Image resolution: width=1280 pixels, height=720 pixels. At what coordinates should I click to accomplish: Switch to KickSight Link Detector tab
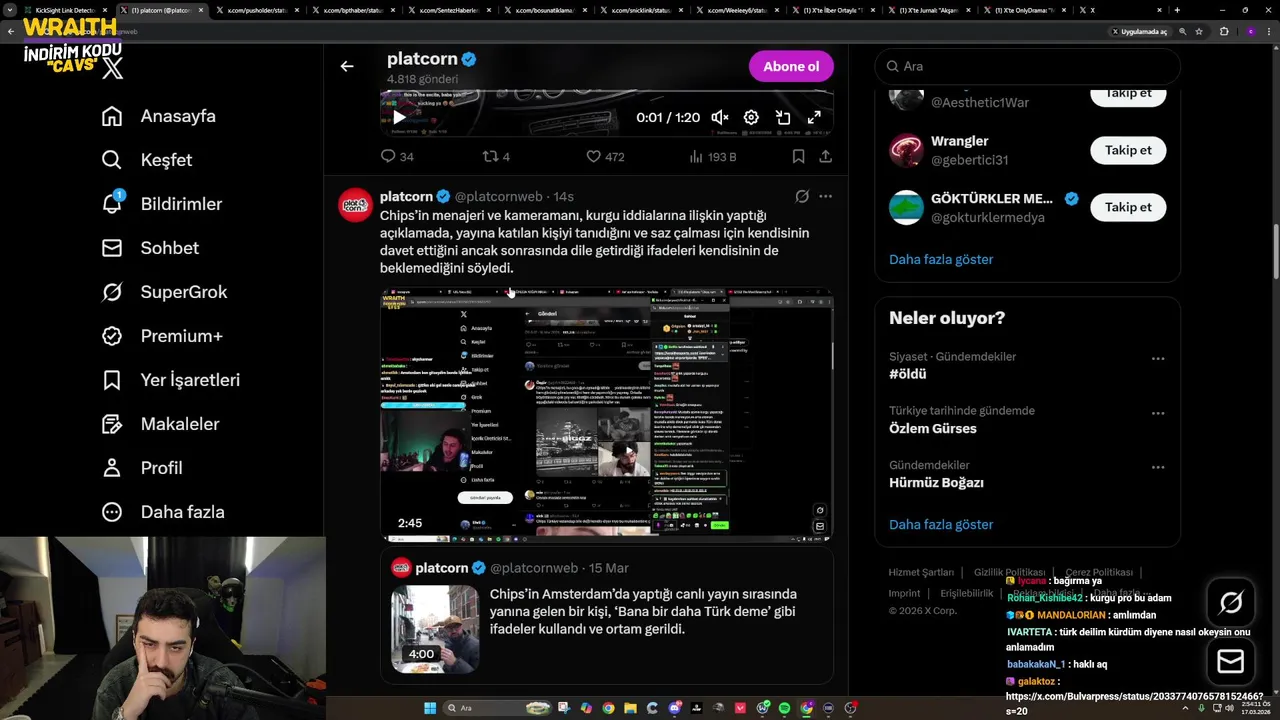click(x=65, y=10)
